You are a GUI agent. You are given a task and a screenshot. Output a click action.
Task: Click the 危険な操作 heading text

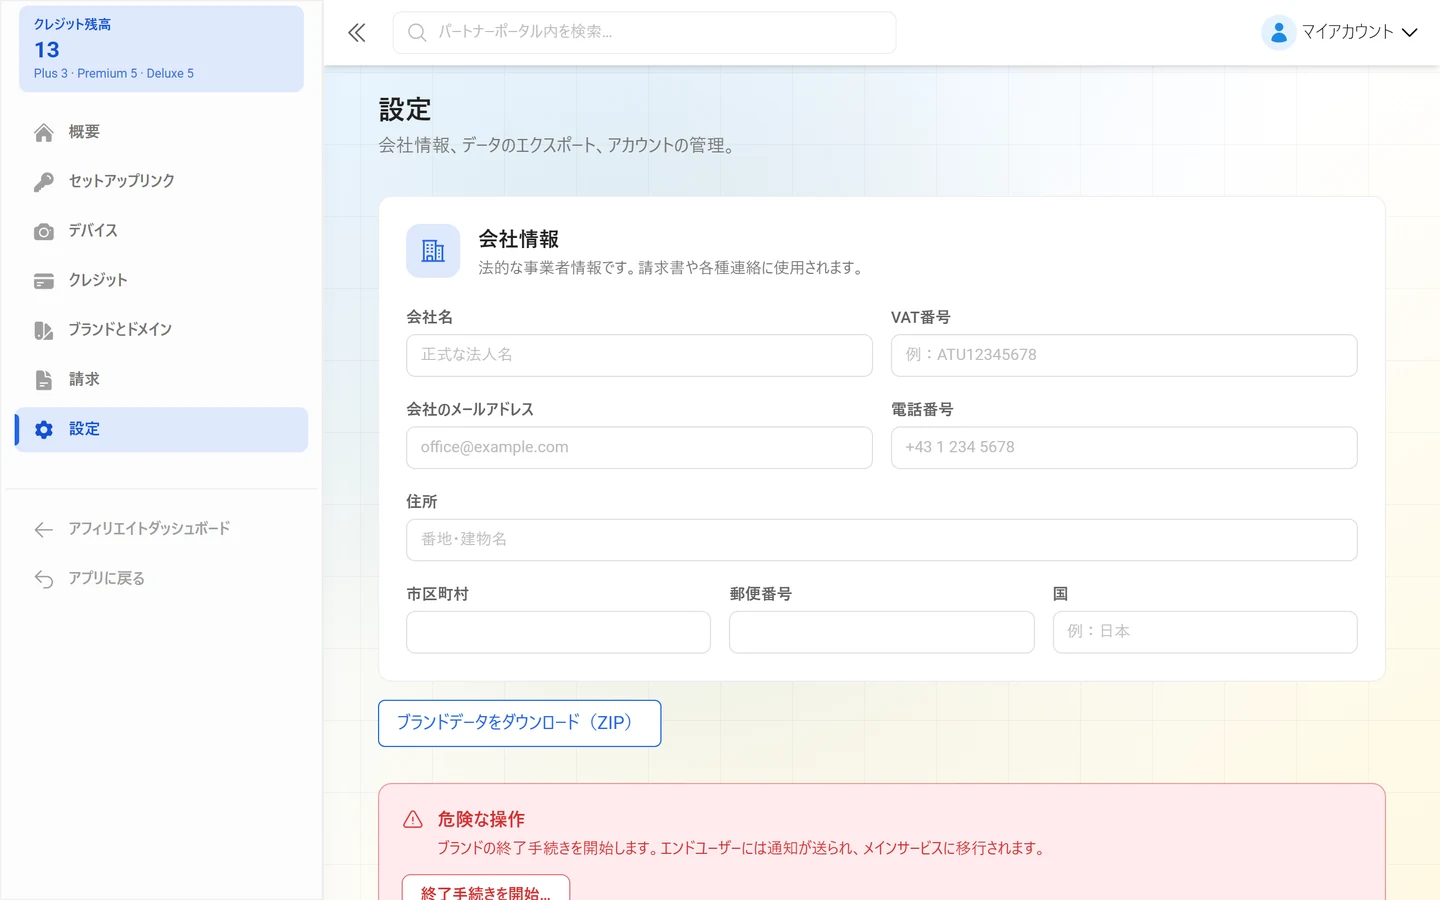point(481,820)
